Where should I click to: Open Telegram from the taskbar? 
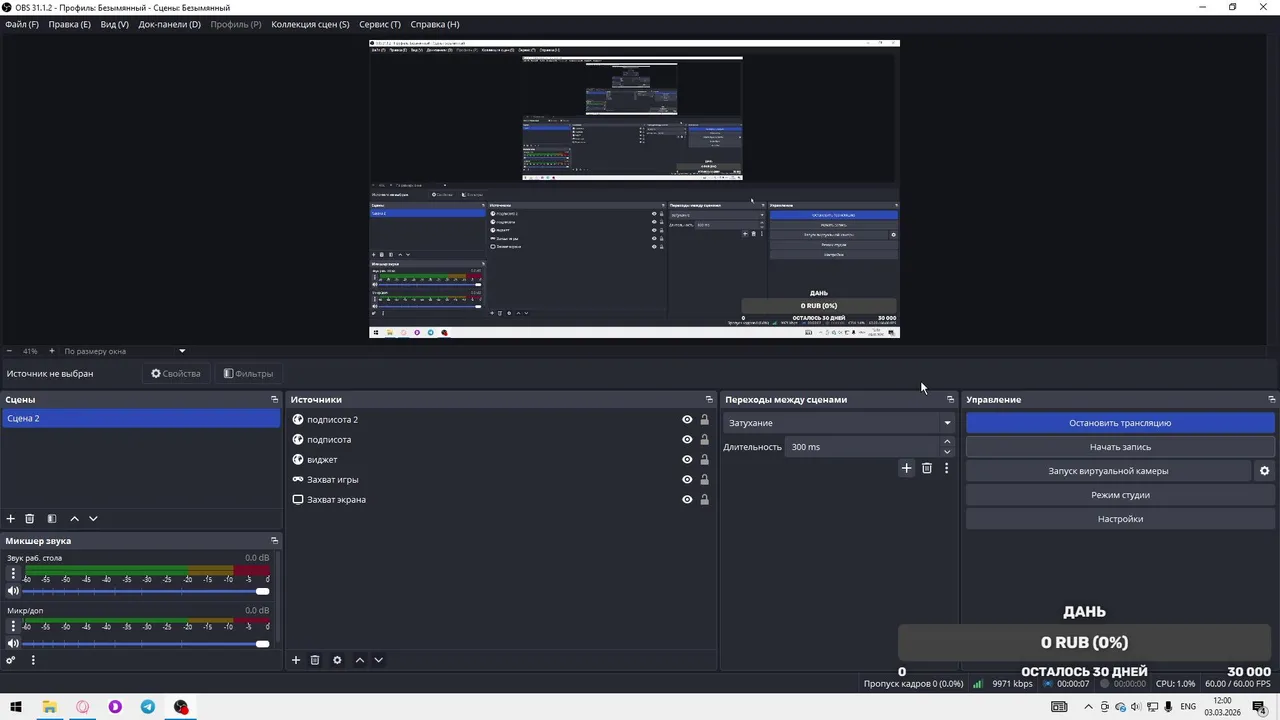tap(148, 707)
